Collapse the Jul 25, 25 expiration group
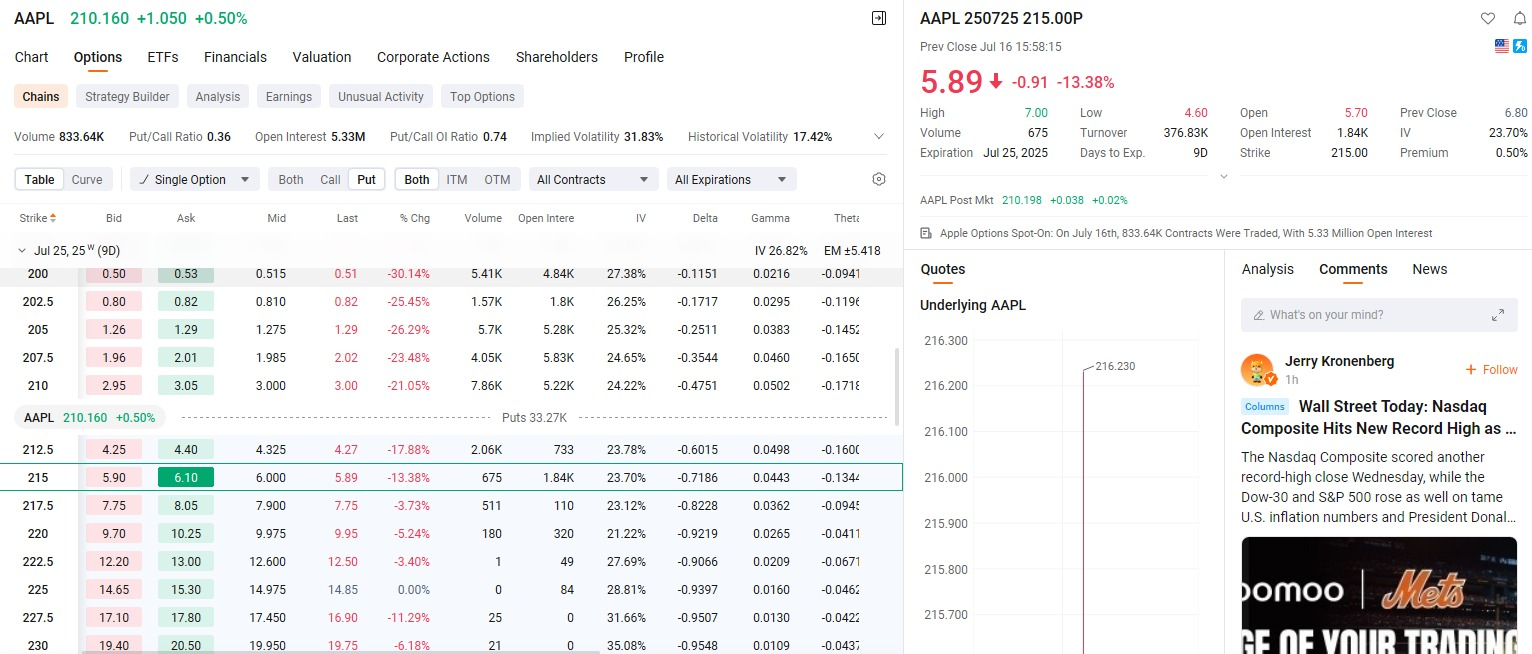 point(22,251)
